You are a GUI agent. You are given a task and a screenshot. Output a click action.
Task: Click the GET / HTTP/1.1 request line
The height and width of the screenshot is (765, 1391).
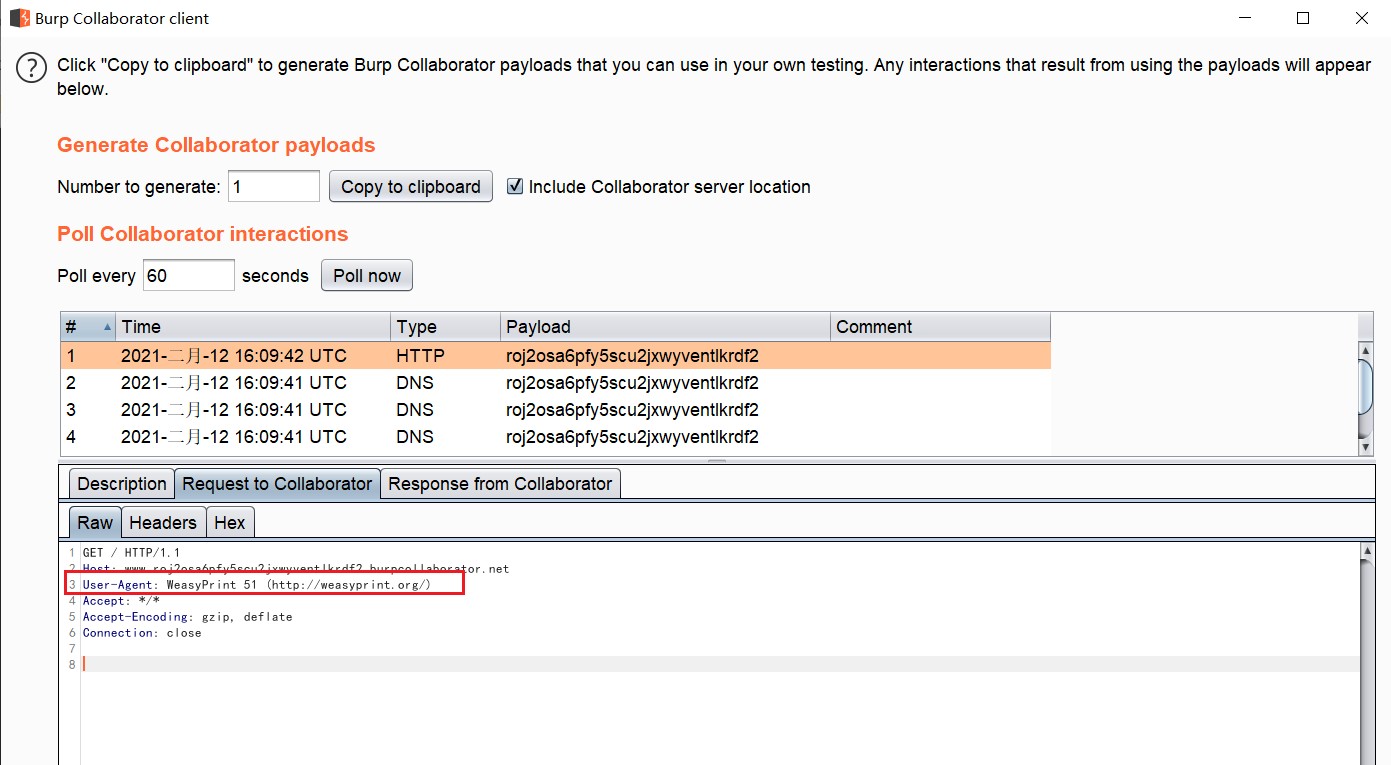(x=131, y=553)
